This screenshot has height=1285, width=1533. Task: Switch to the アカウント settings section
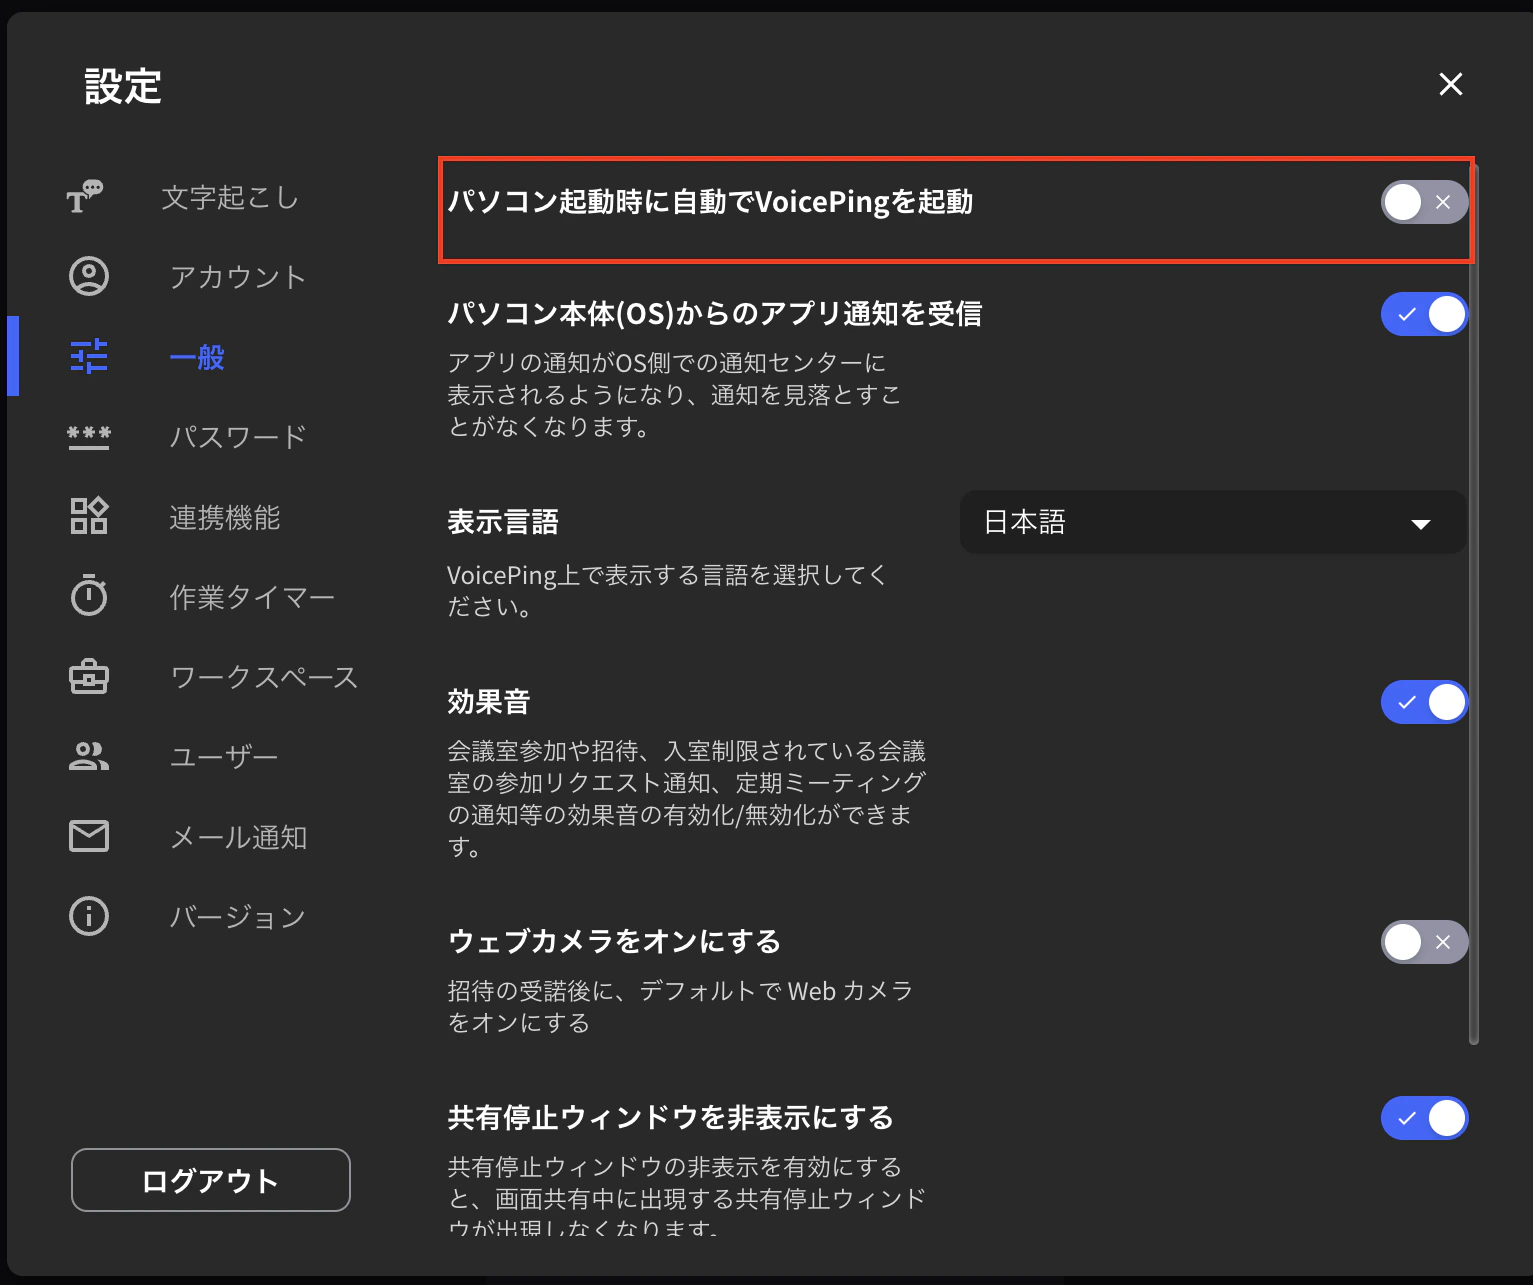click(x=238, y=277)
